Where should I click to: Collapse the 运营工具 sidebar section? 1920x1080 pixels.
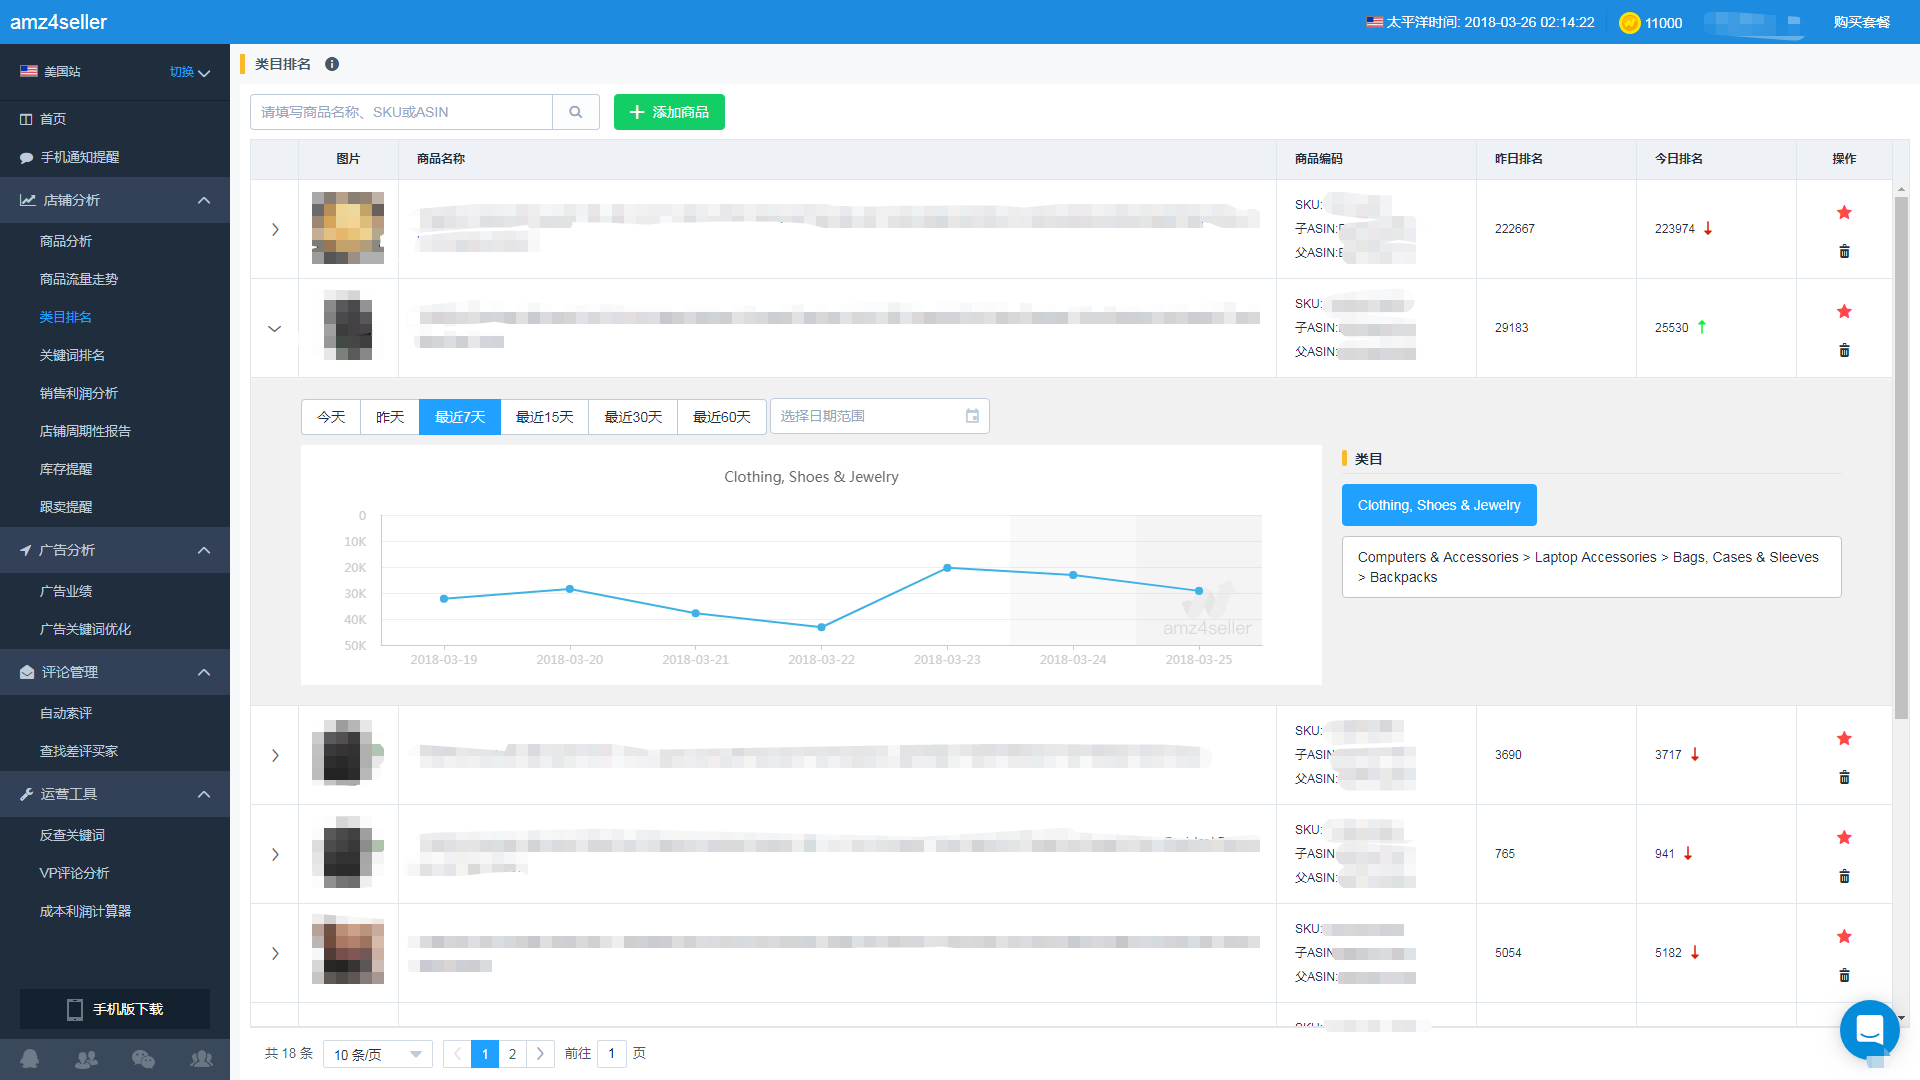115,794
